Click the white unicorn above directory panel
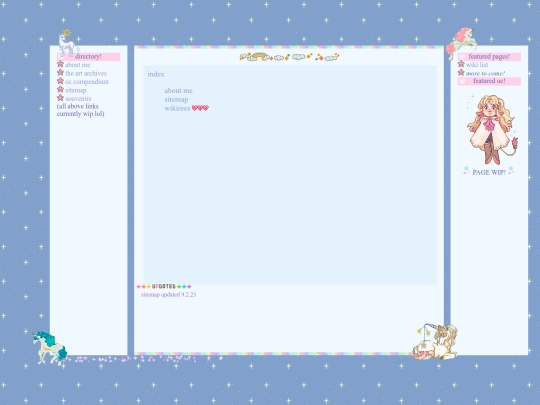The width and height of the screenshot is (540, 405). [67, 43]
